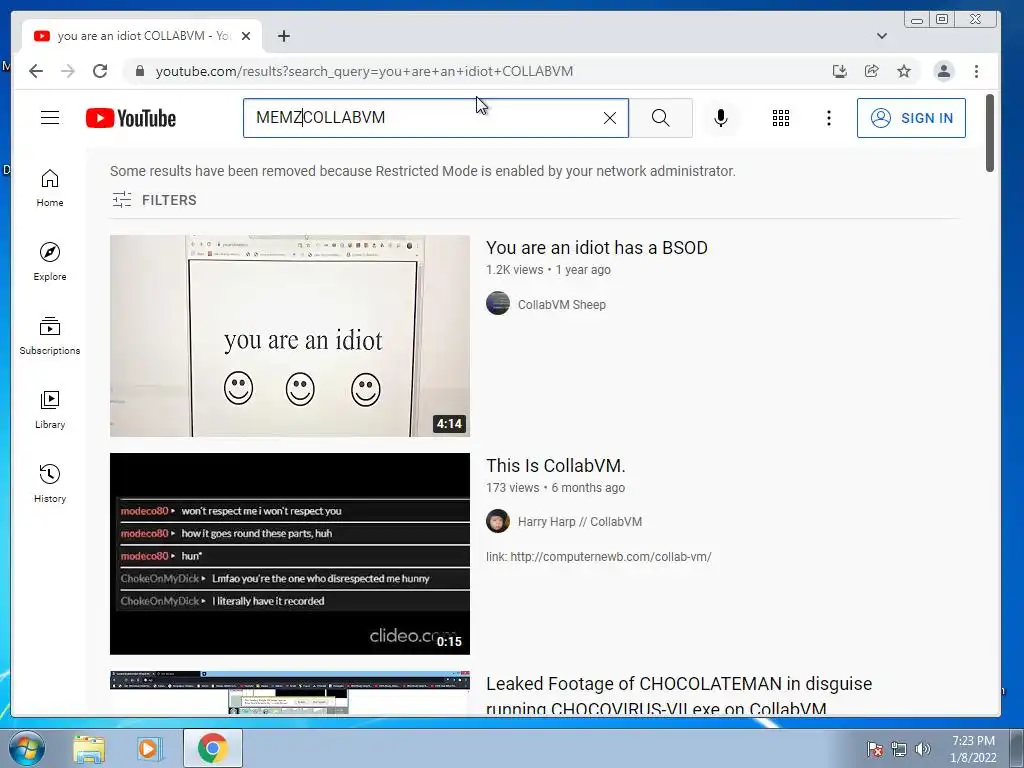Open the FILTERS options
Screen dimensions: 1024x768
(x=154, y=200)
